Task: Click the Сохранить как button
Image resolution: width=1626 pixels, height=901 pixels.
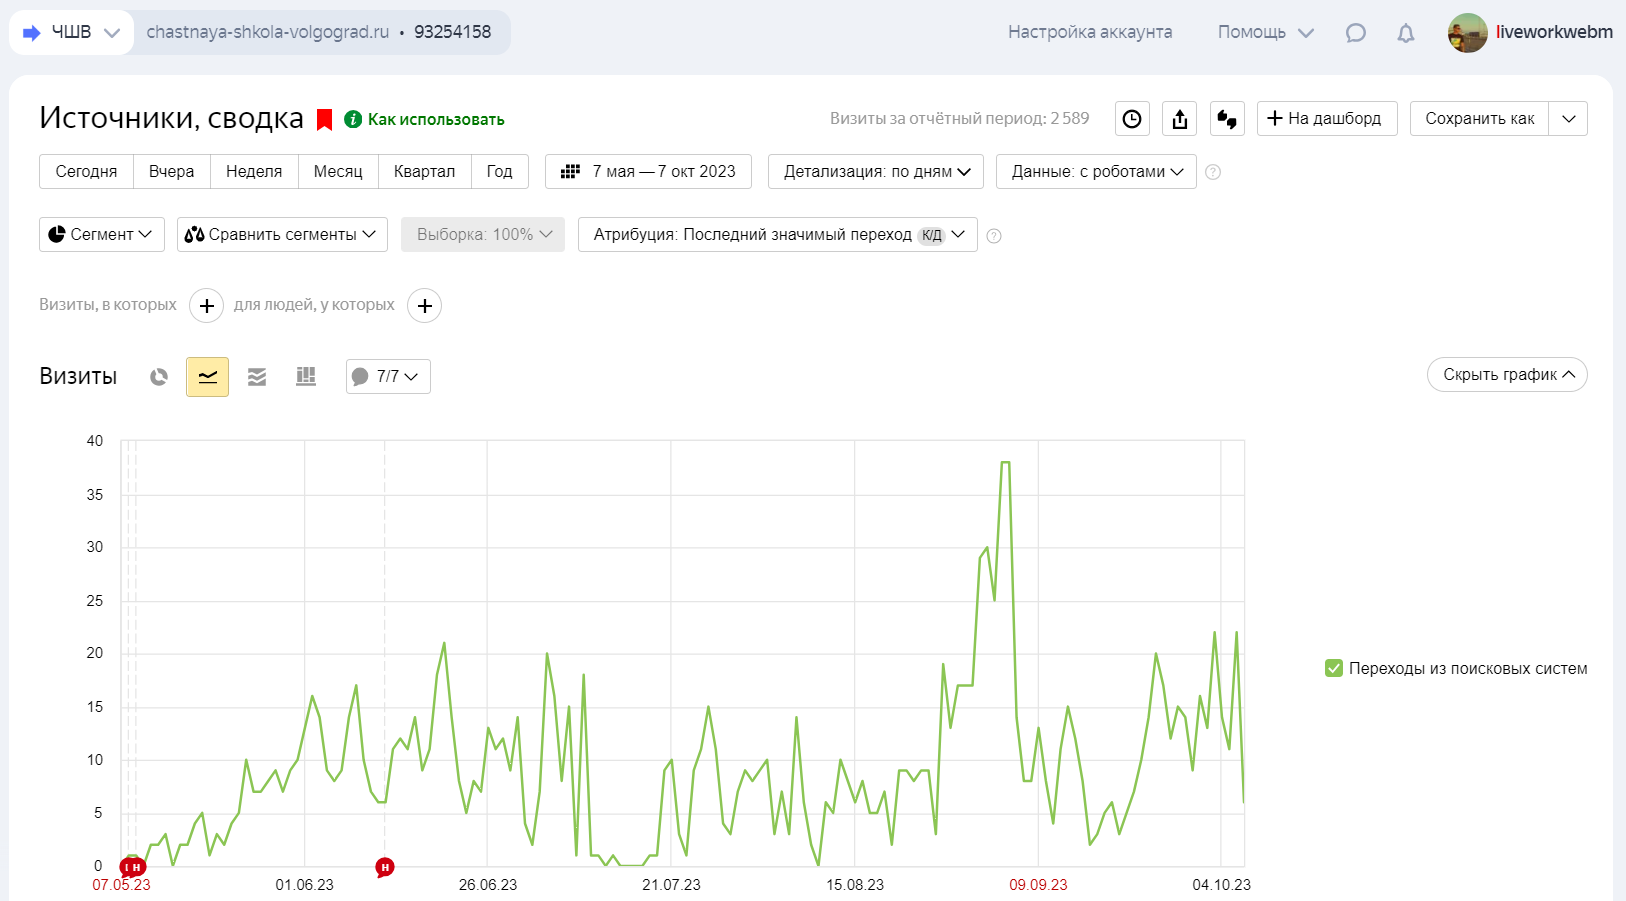Action: pos(1479,118)
